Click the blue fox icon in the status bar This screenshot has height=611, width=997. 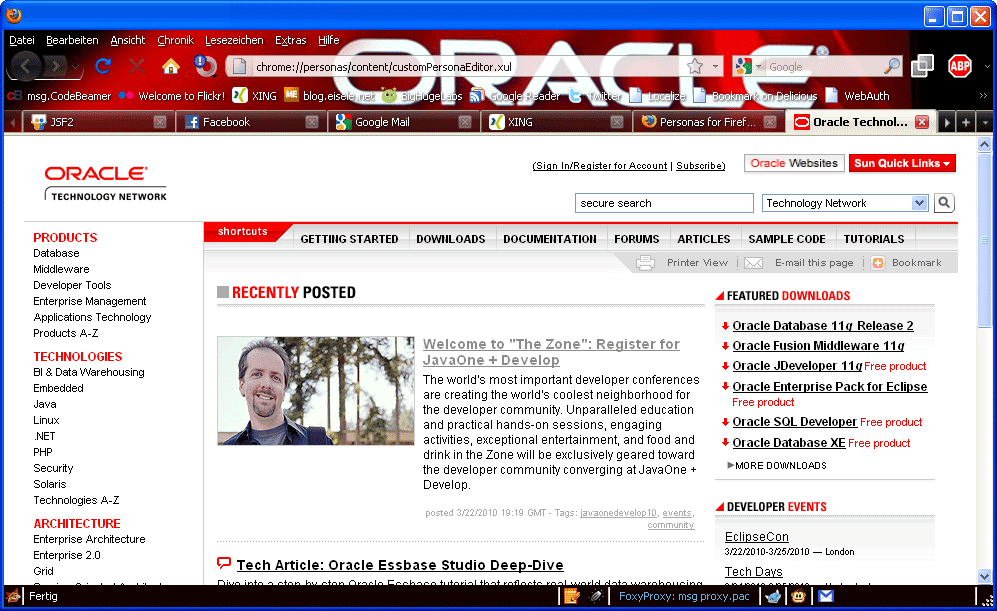pyautogui.click(x=773, y=596)
